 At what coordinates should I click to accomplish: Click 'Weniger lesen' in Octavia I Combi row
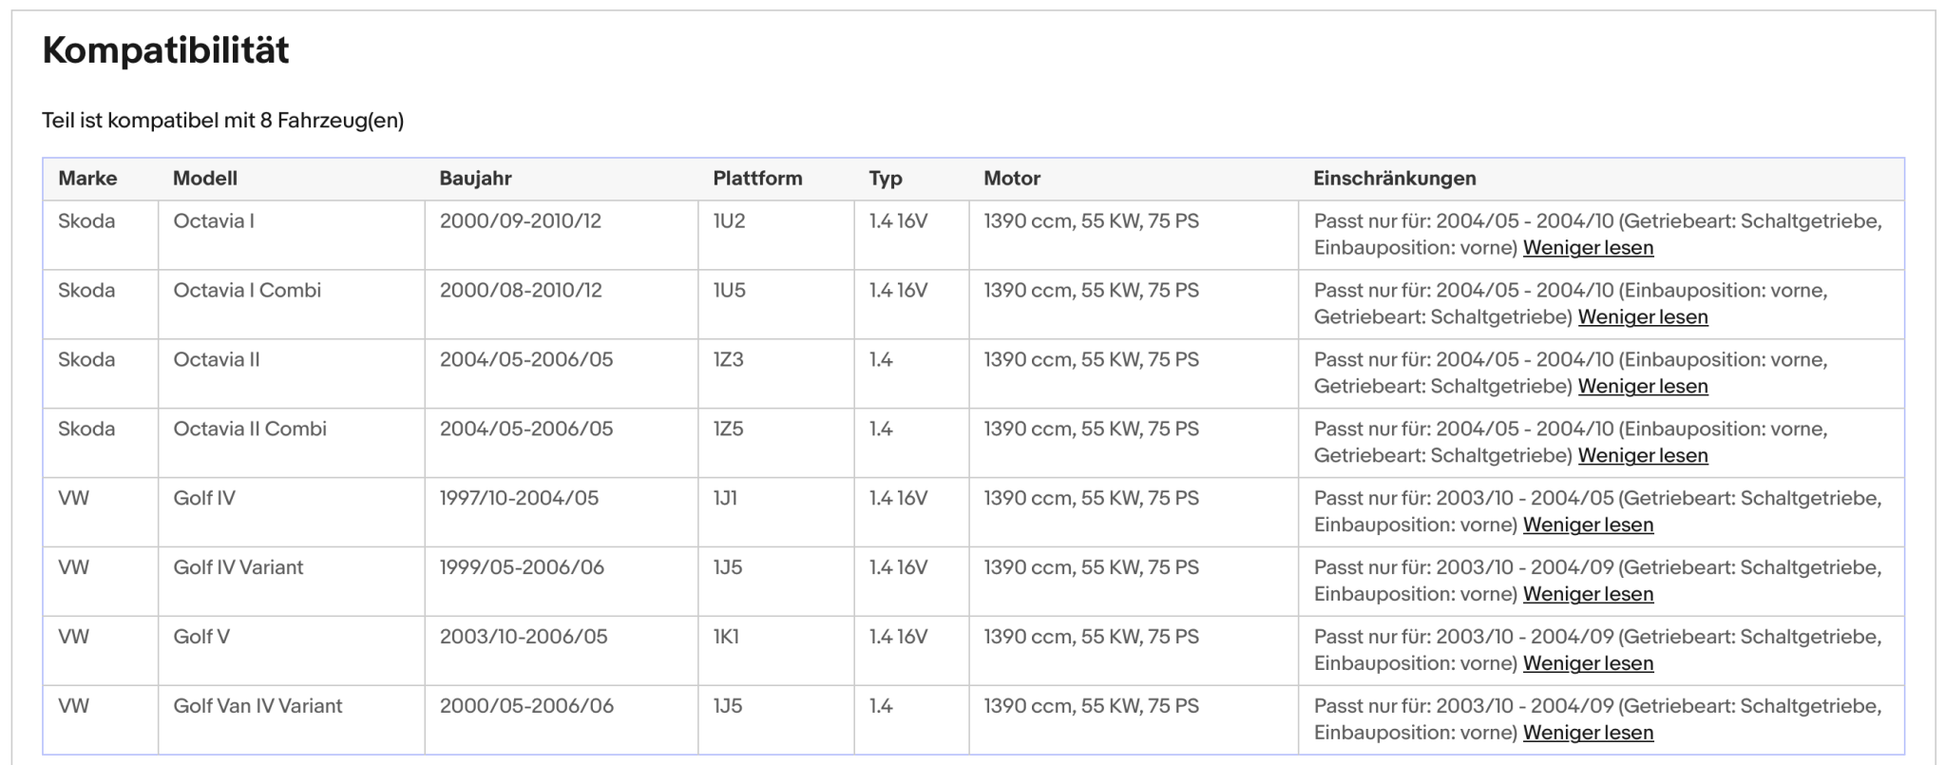click(1642, 317)
